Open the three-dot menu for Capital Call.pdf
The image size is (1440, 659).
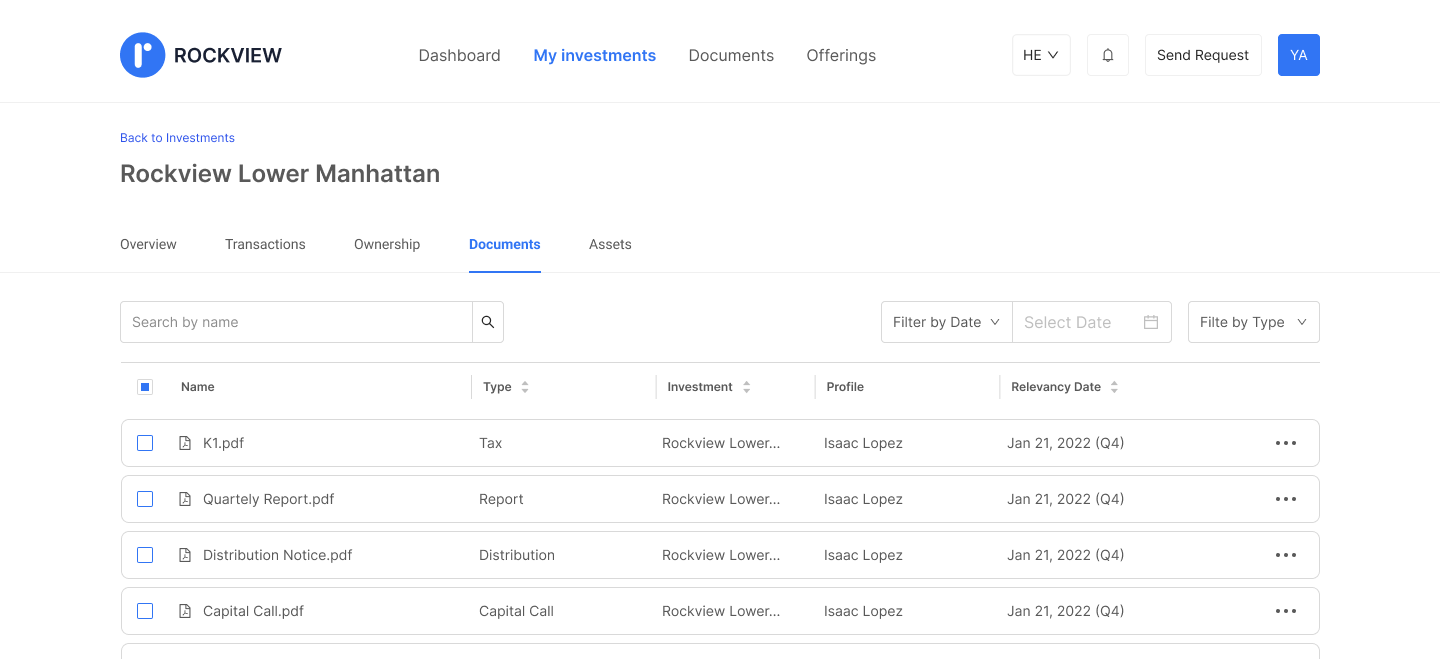[1286, 610]
